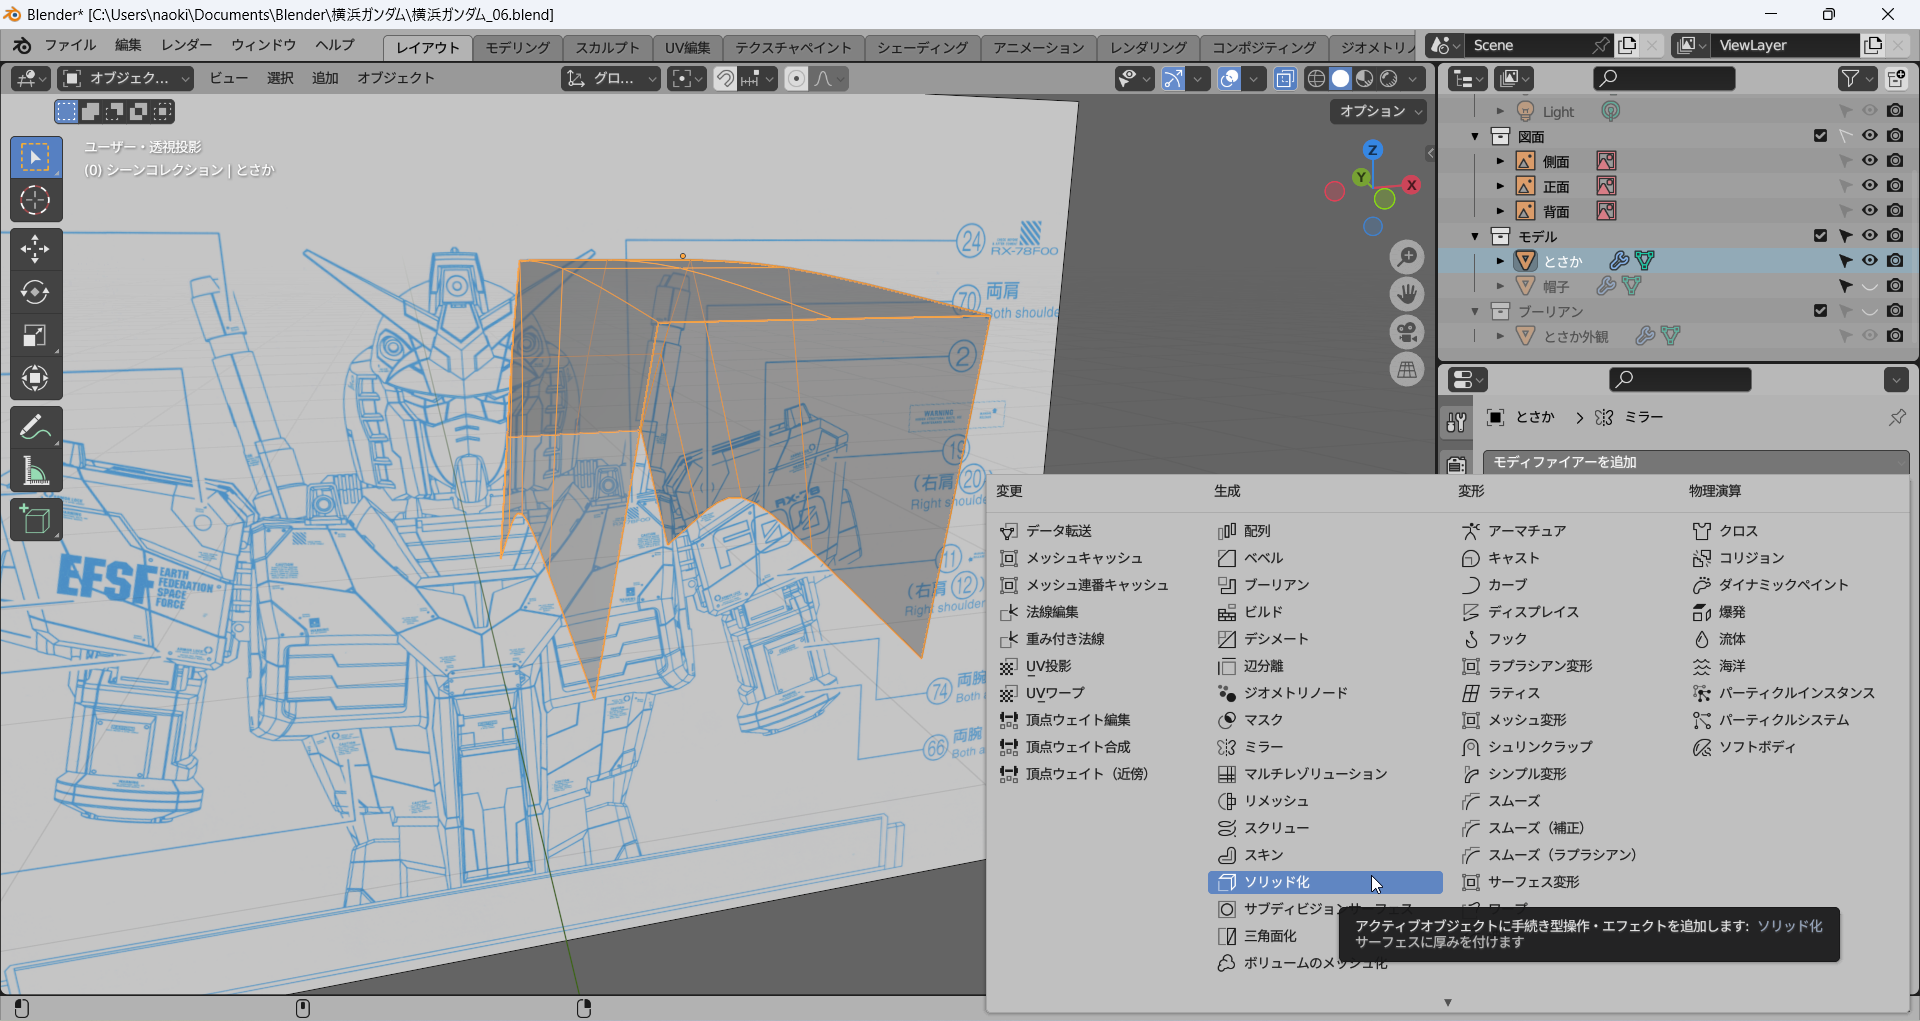
Task: Add the ソリッド化 modifier
Action: pos(1276,882)
